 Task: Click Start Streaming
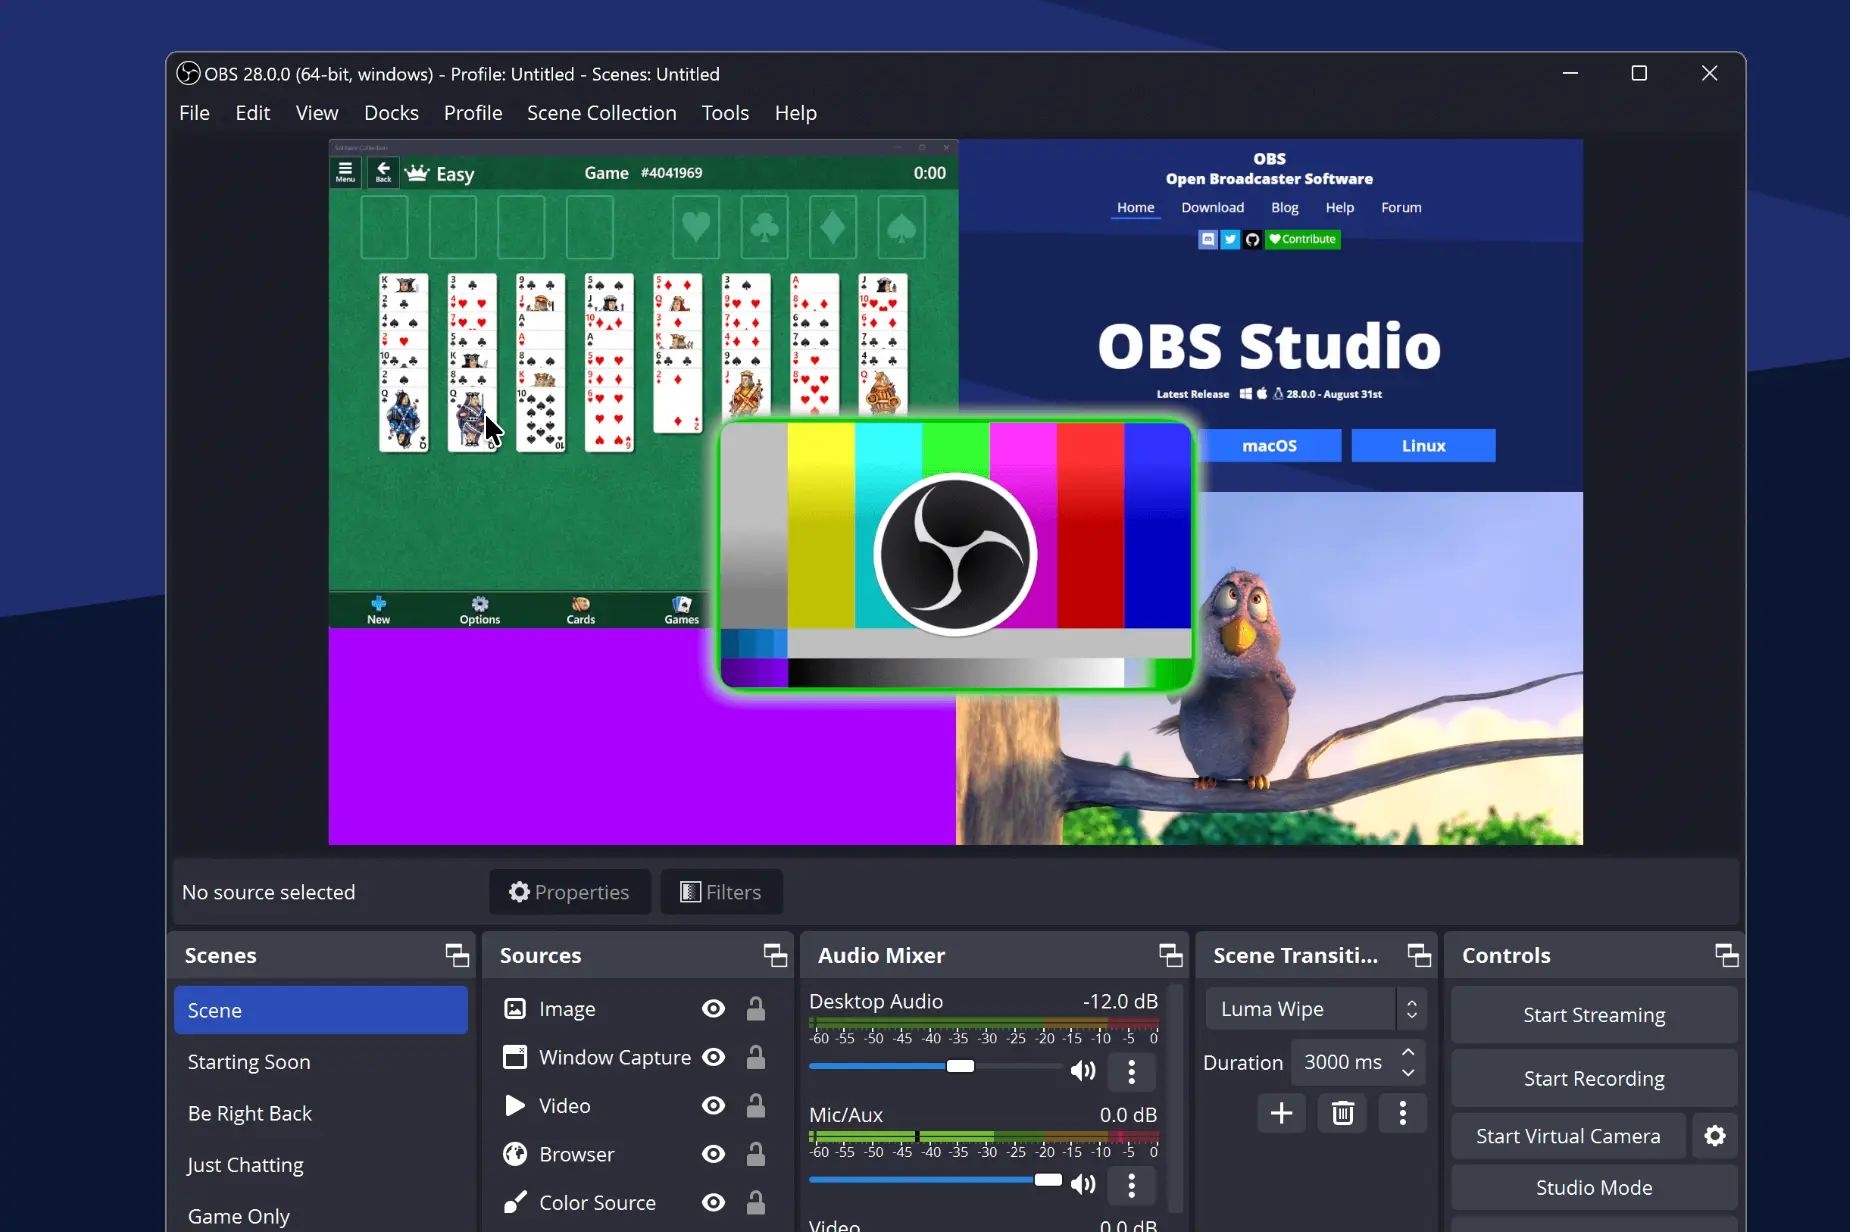point(1594,1015)
